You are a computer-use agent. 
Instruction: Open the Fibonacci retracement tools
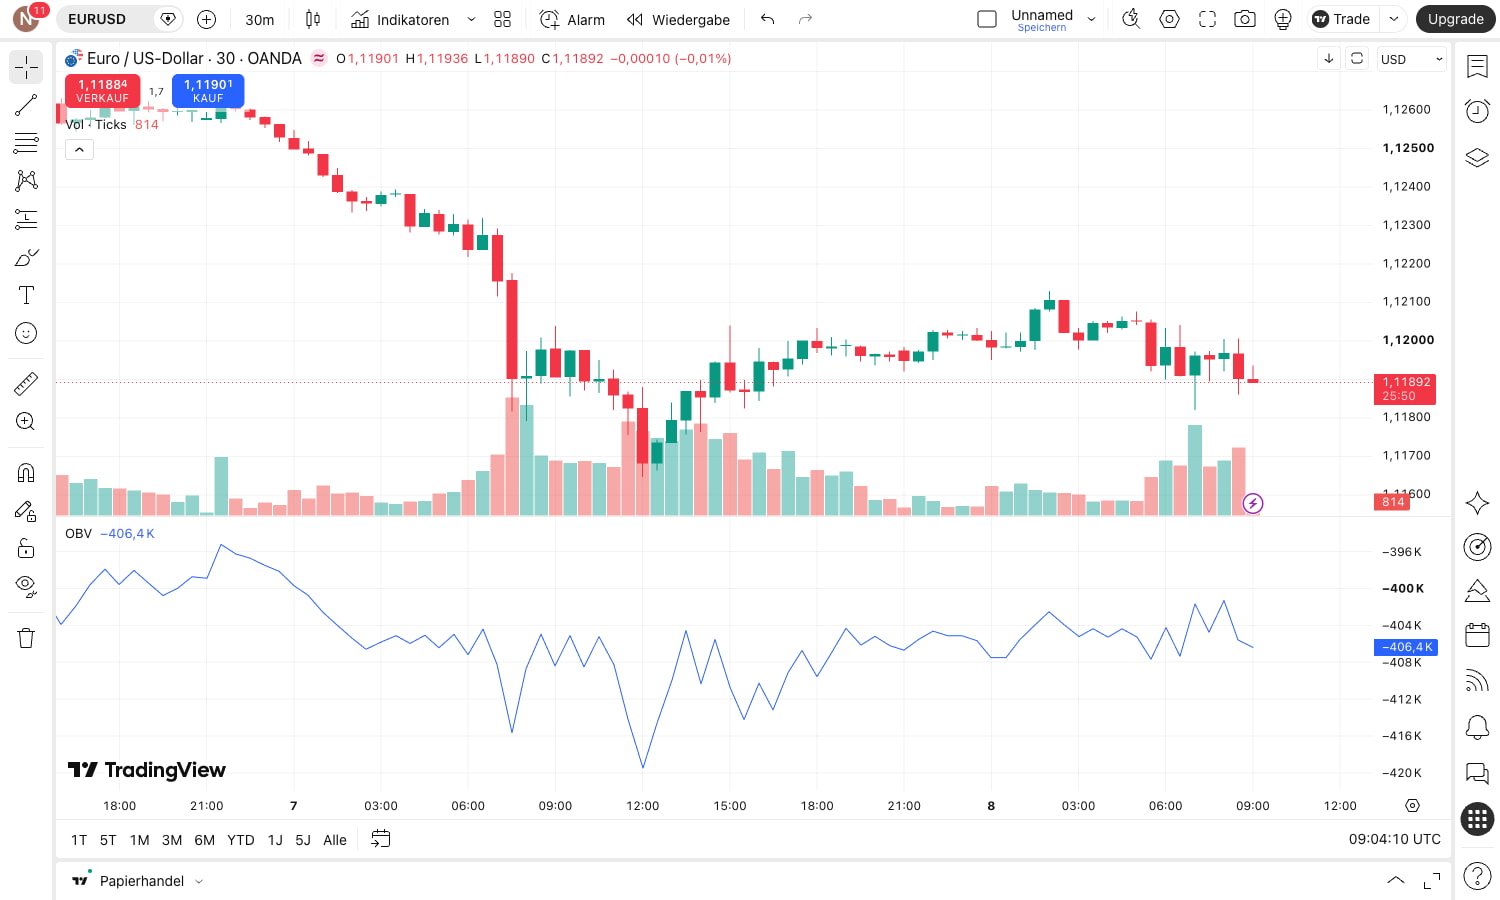(x=26, y=143)
